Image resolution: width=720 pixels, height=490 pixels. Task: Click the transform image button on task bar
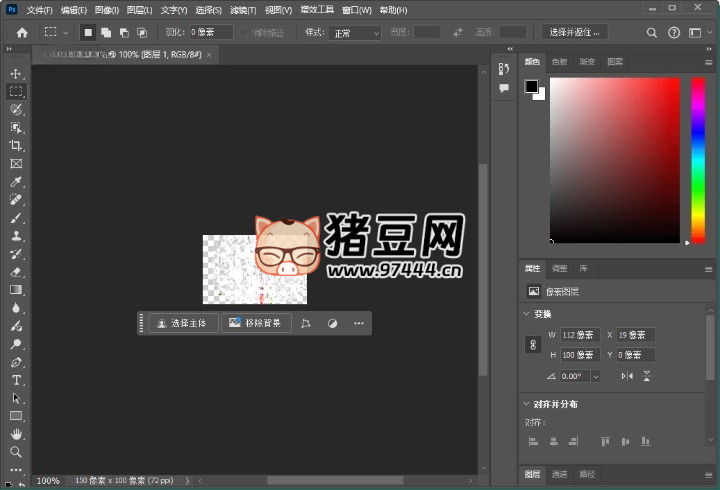(x=305, y=323)
